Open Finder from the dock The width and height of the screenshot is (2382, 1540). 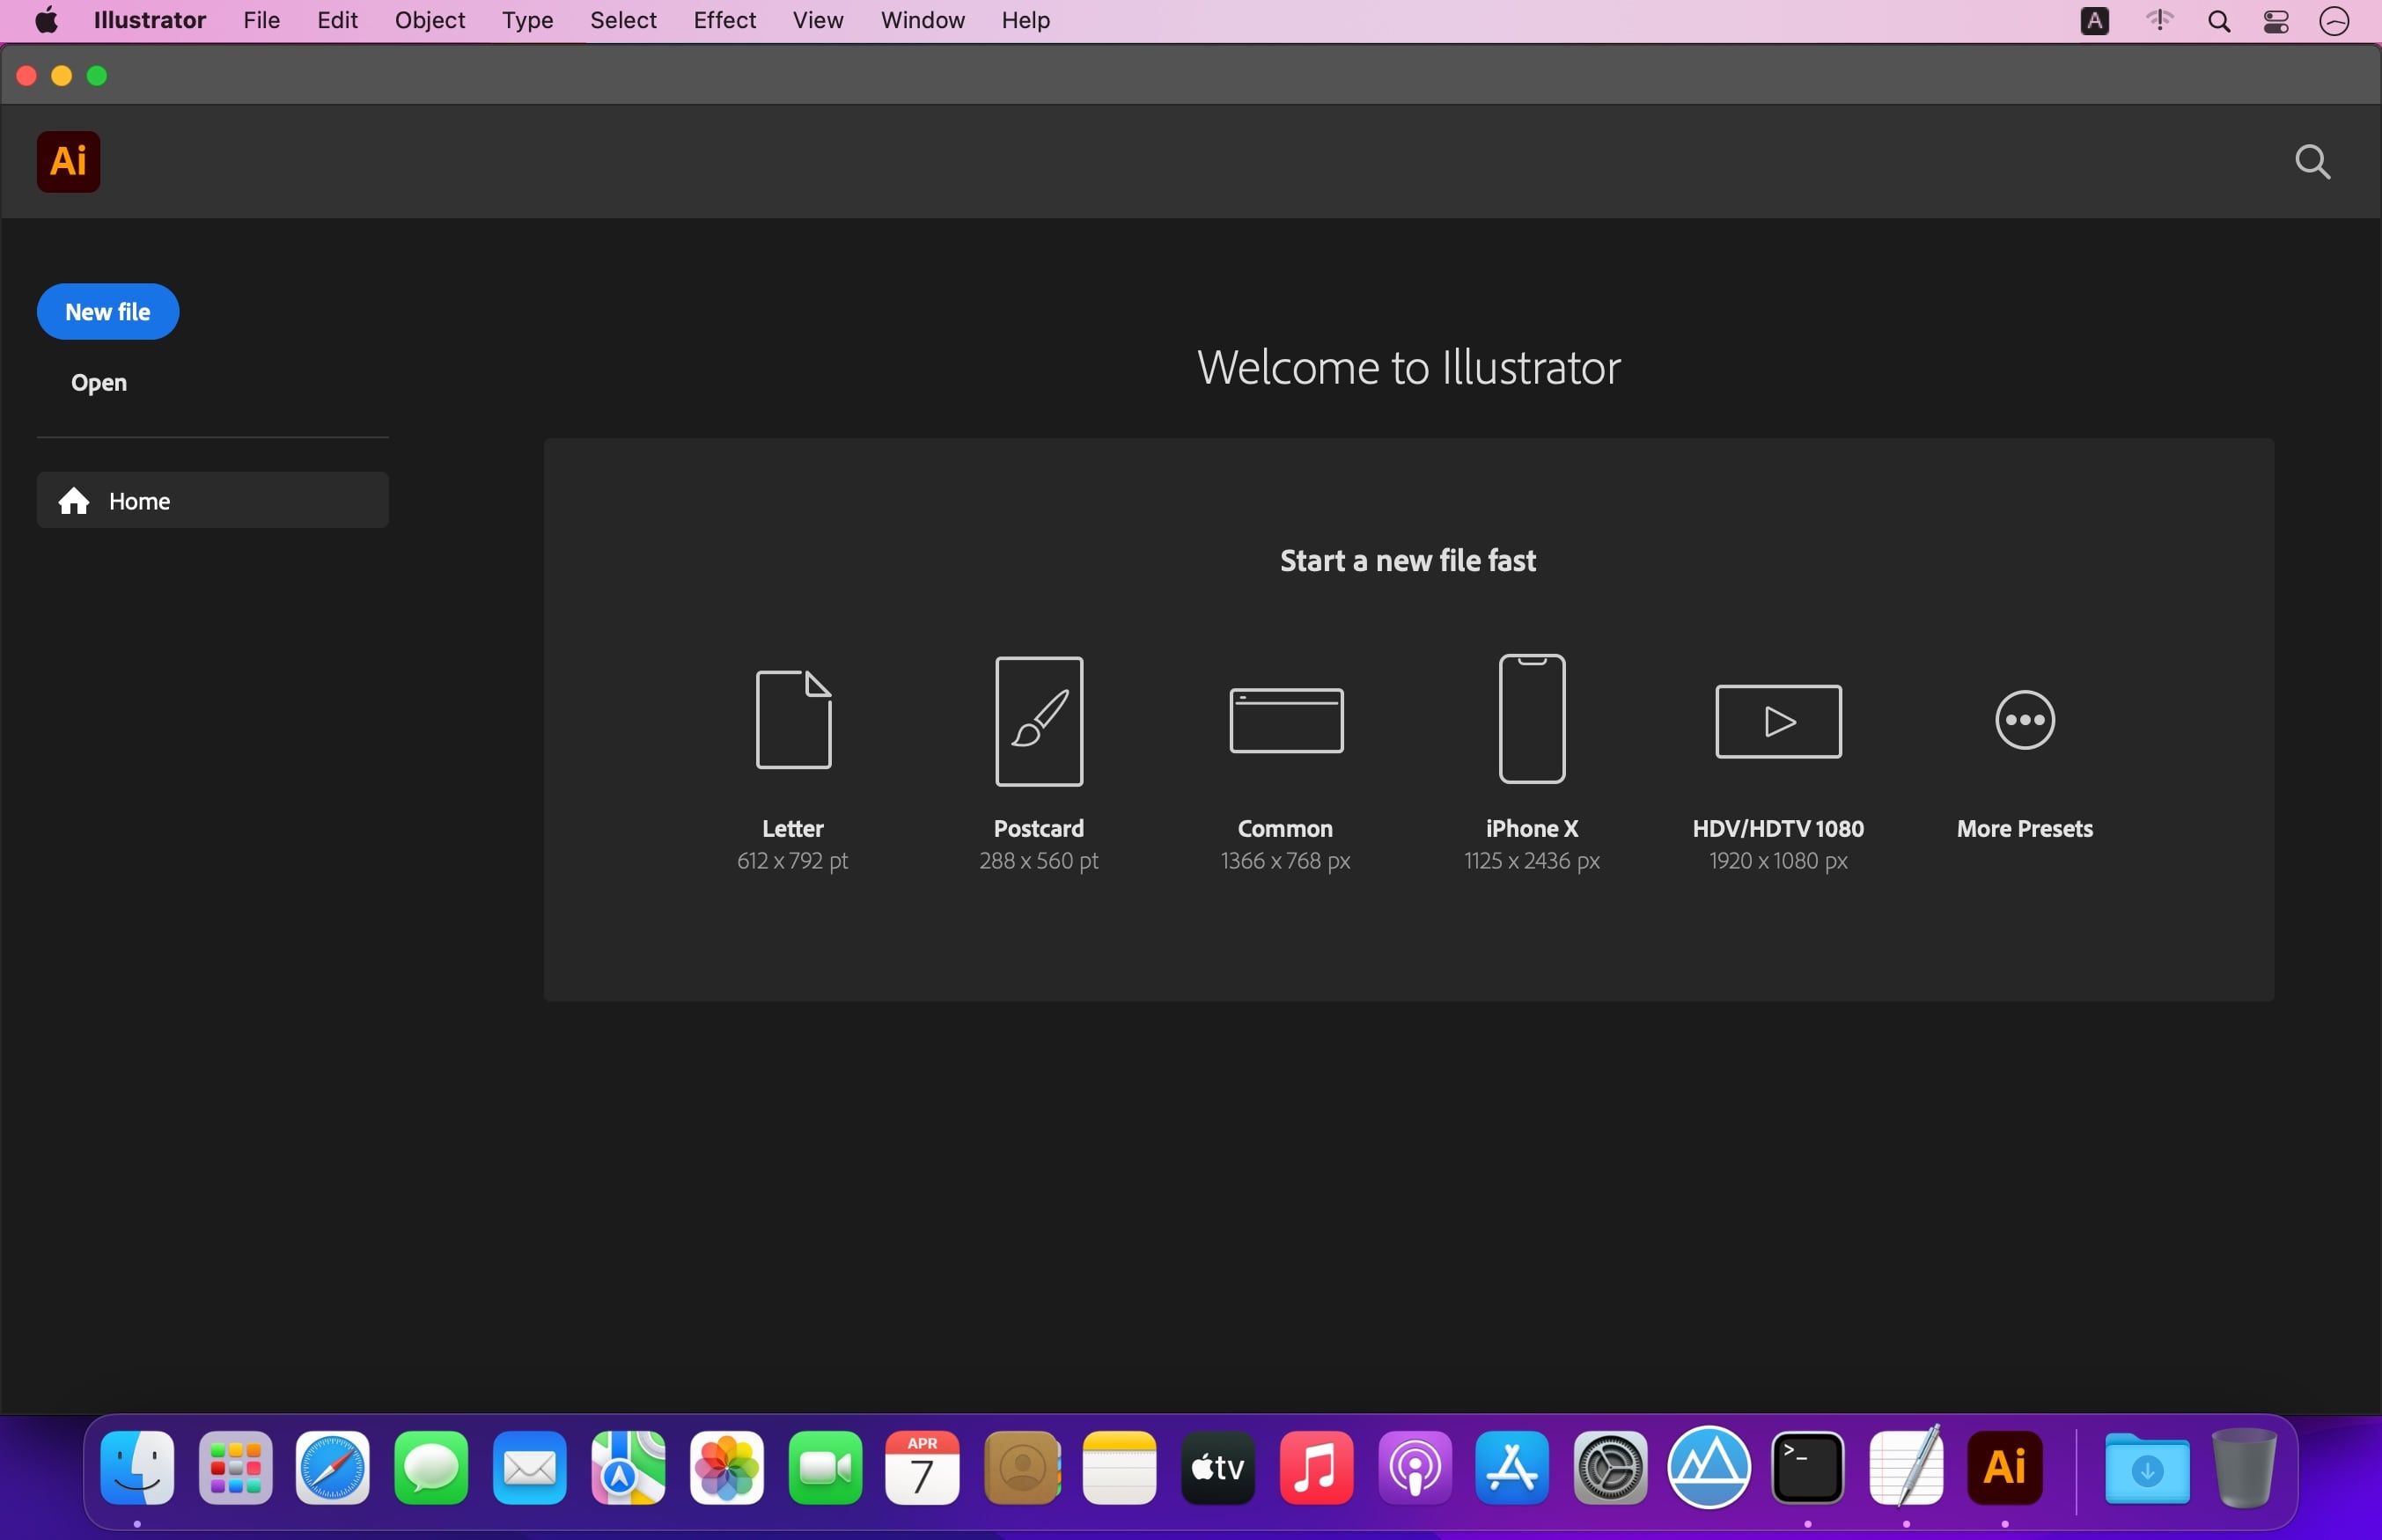point(137,1467)
